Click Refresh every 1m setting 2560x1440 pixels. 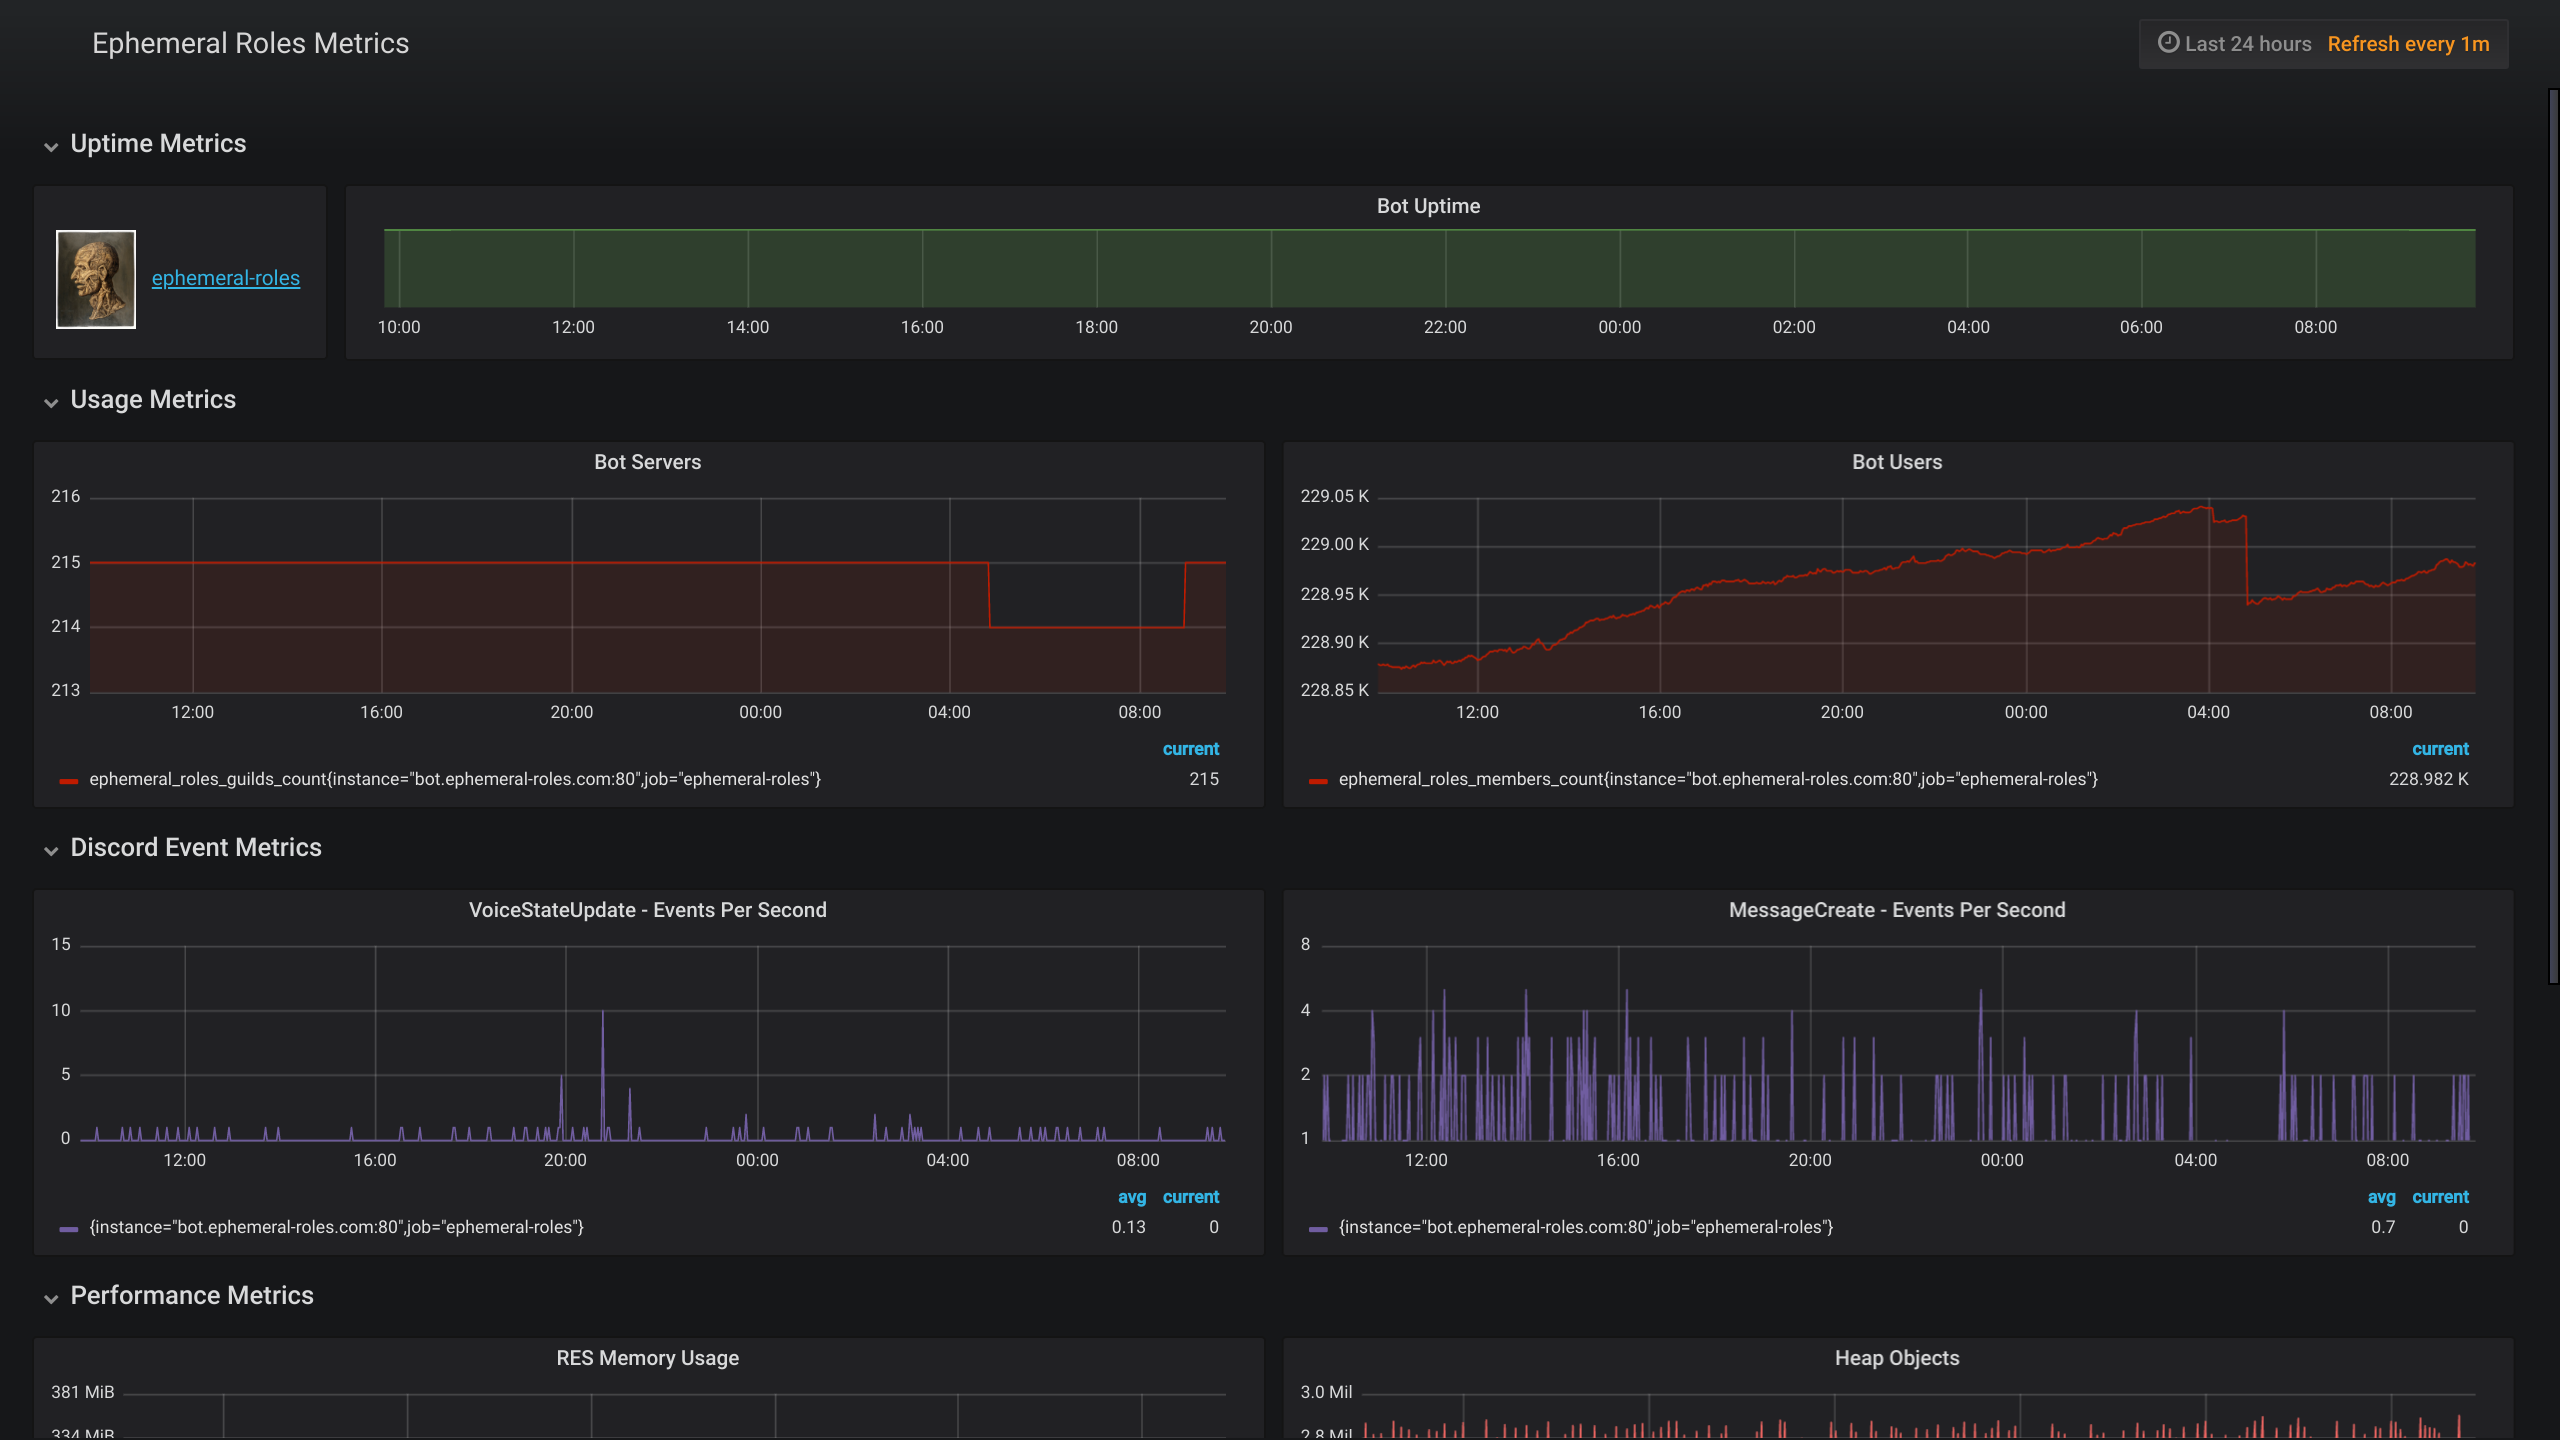[x=2408, y=44]
